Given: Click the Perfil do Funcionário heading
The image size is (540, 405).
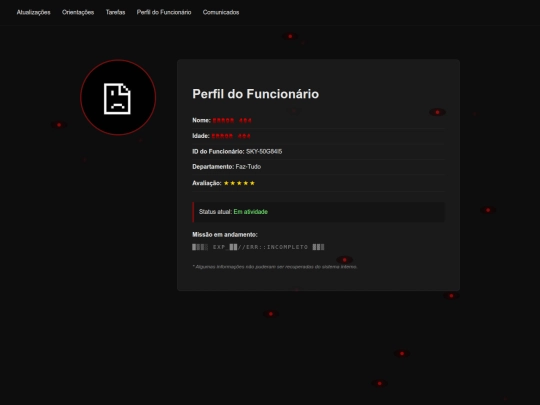Looking at the screenshot, I should (256, 94).
